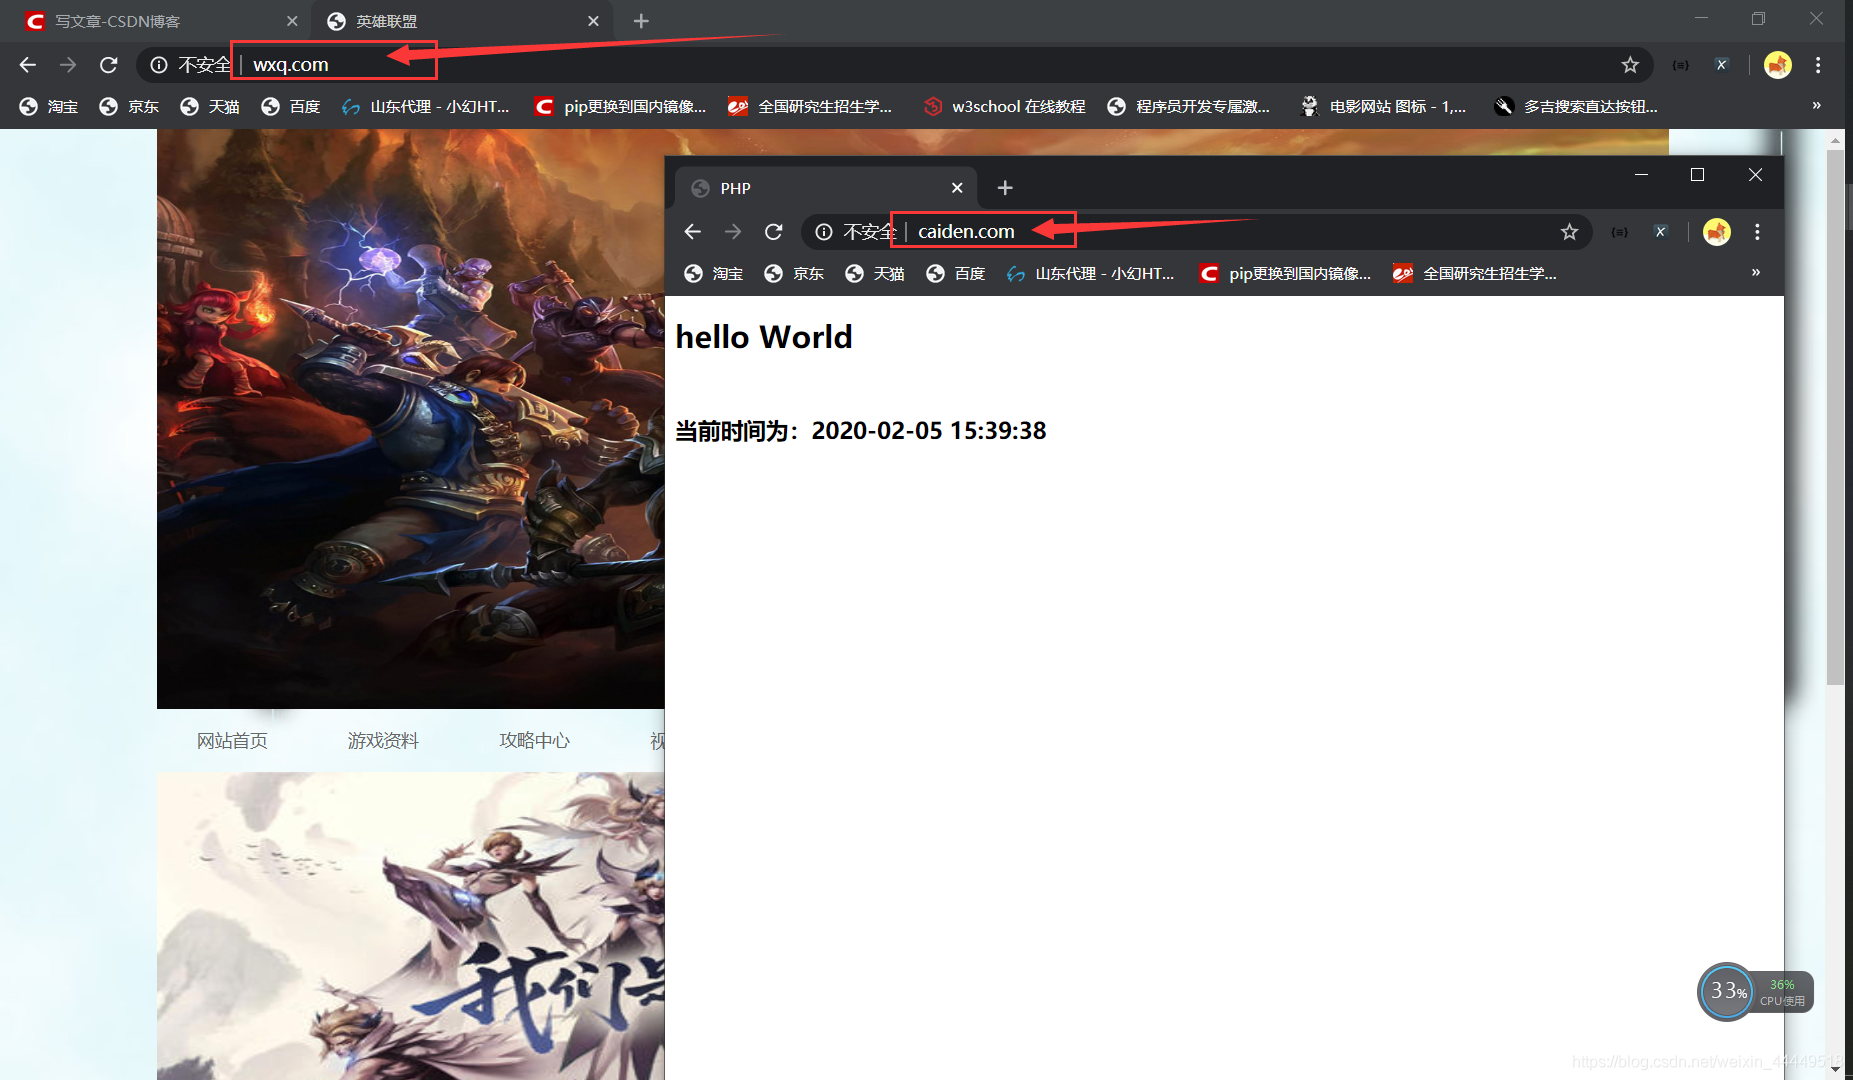
Task: Open the 电影网站 图标 bookmark
Action: [1383, 107]
